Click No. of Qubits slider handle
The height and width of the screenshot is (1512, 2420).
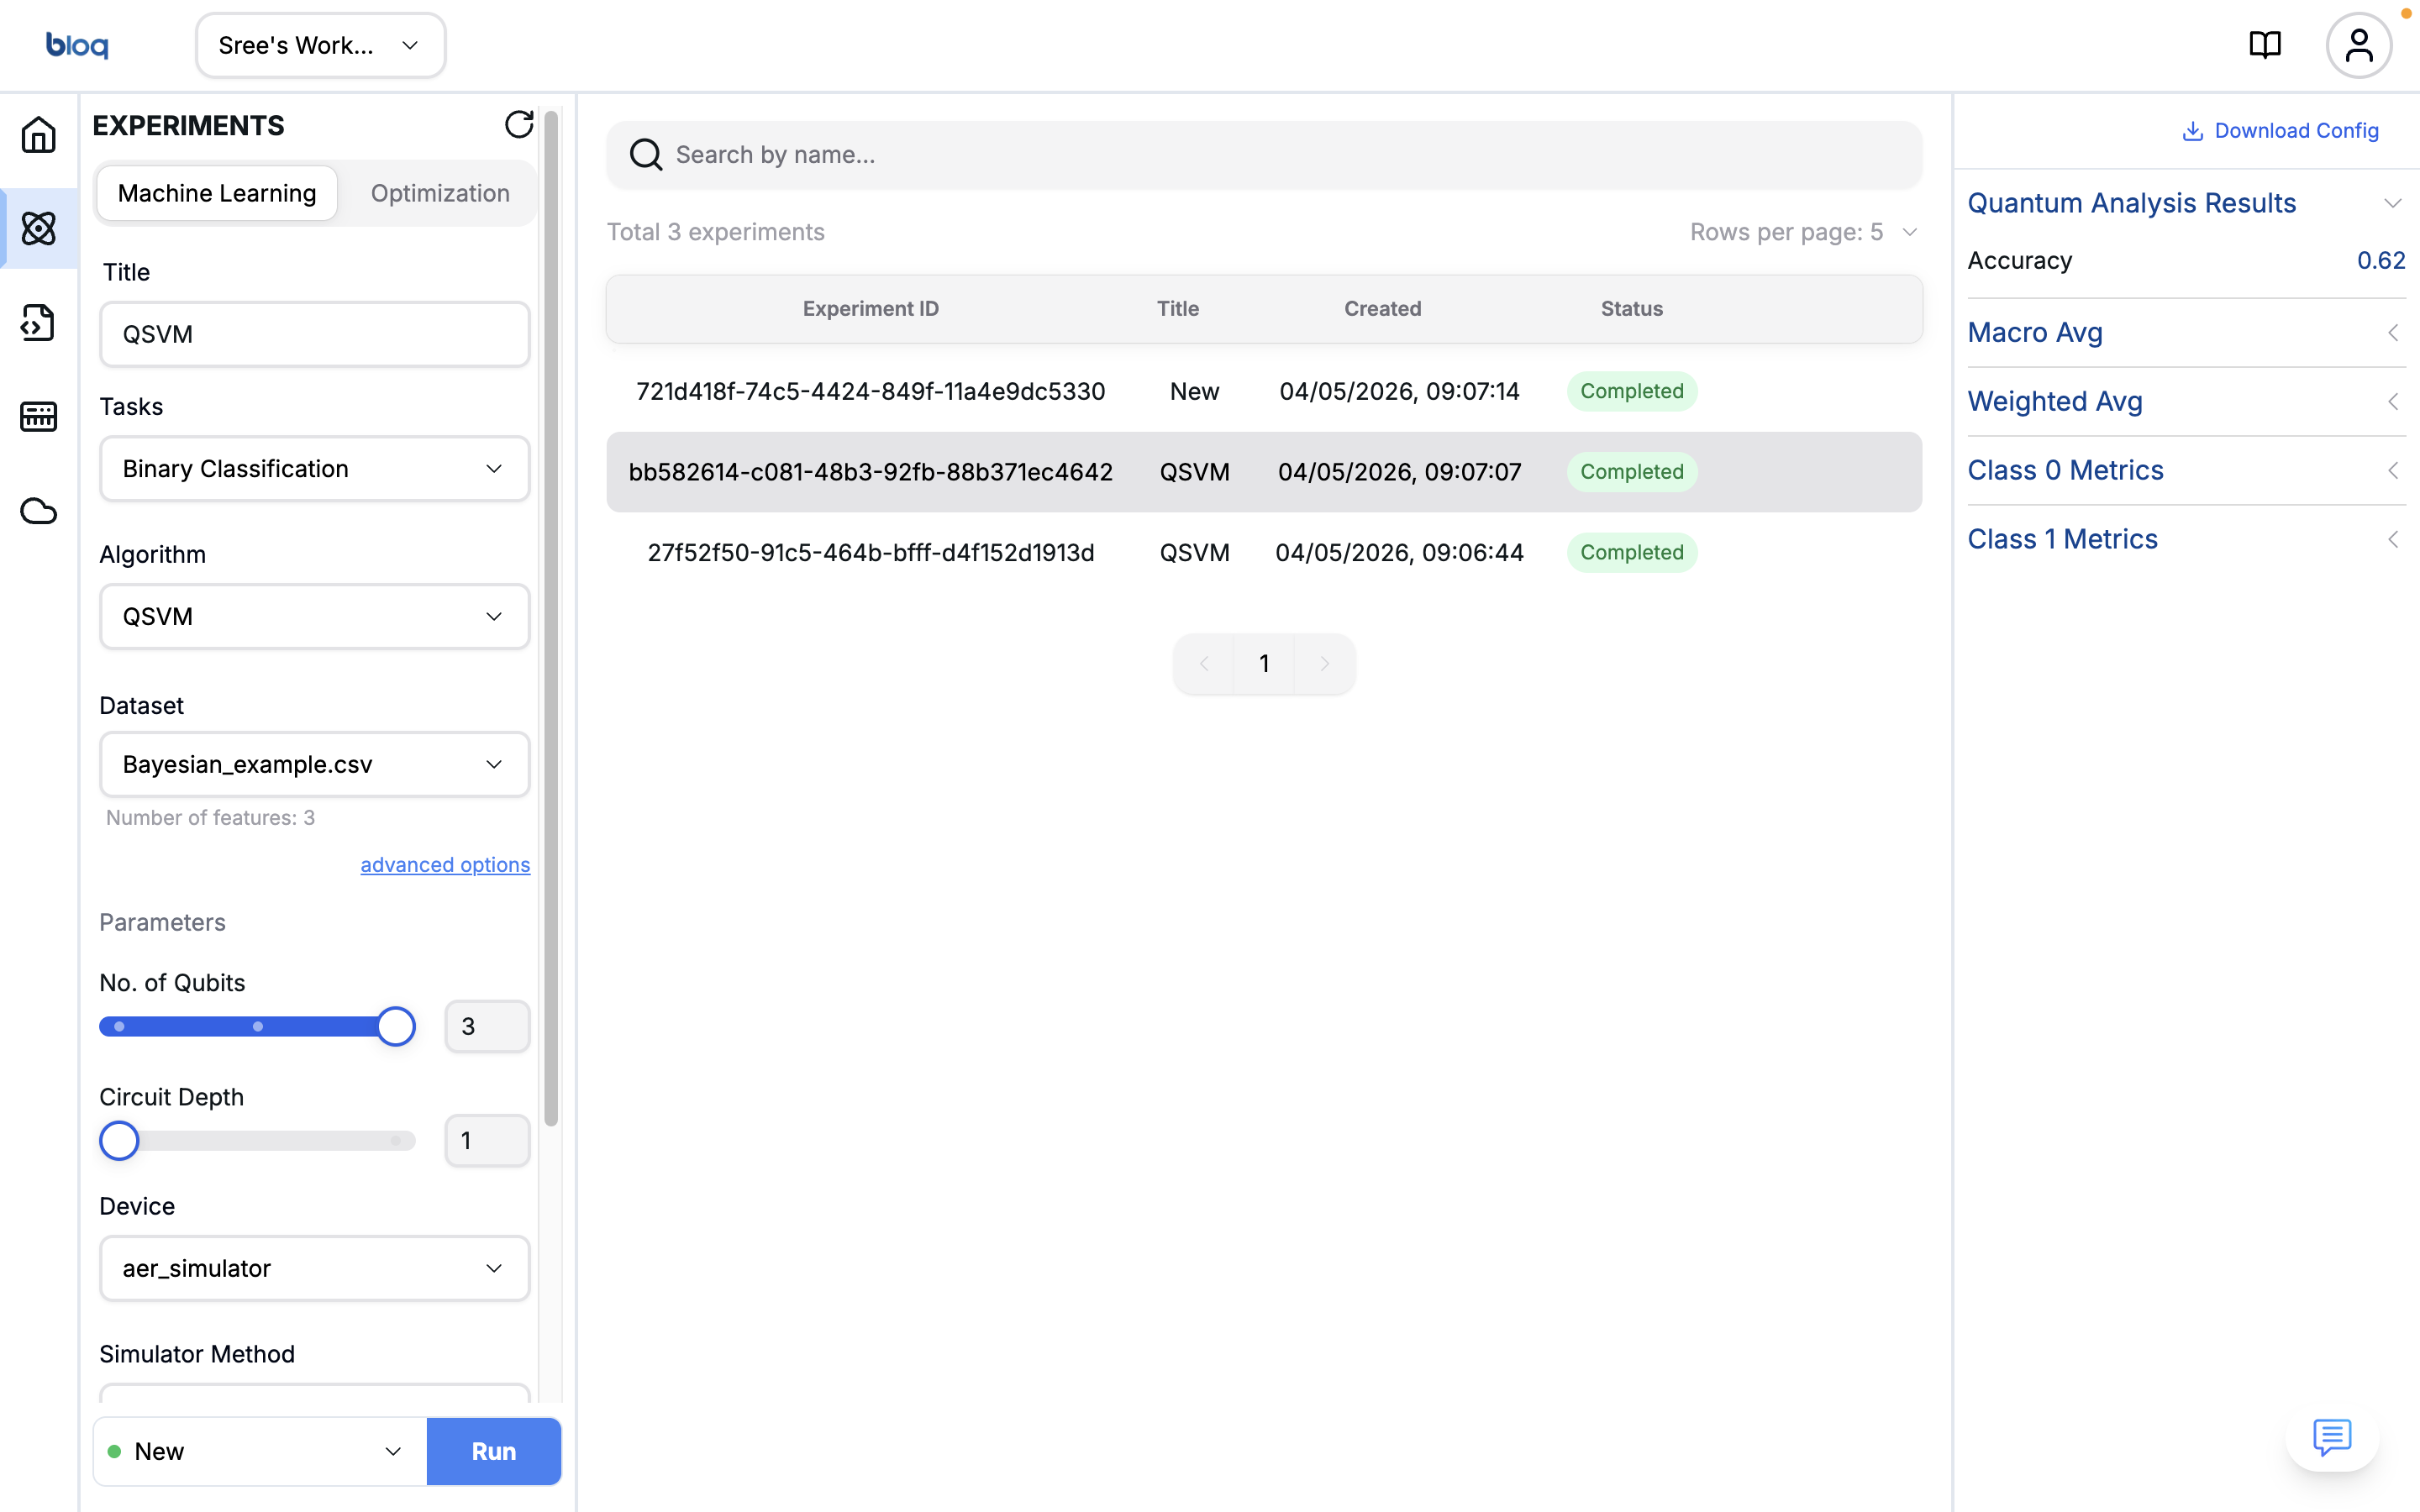pos(396,1027)
